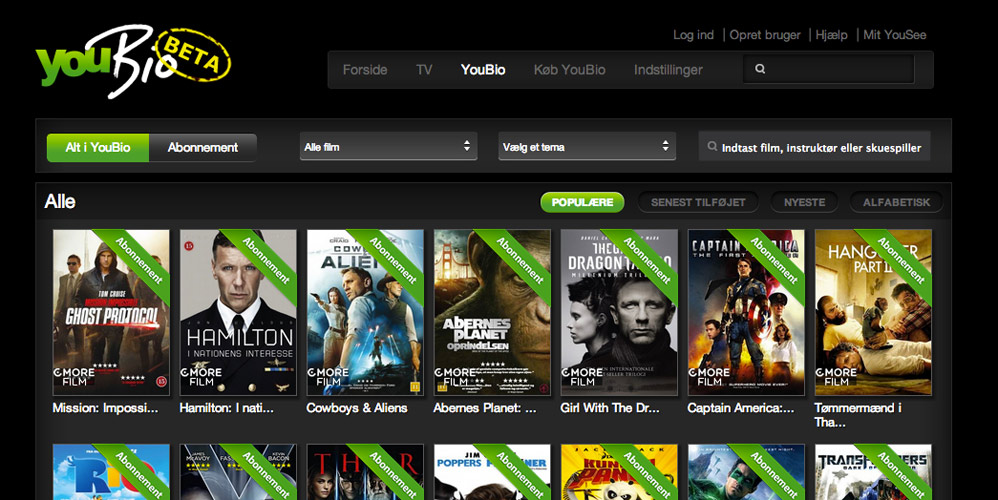998x500 pixels.
Task: Open the Abernes Planet poster
Action: tap(492, 312)
